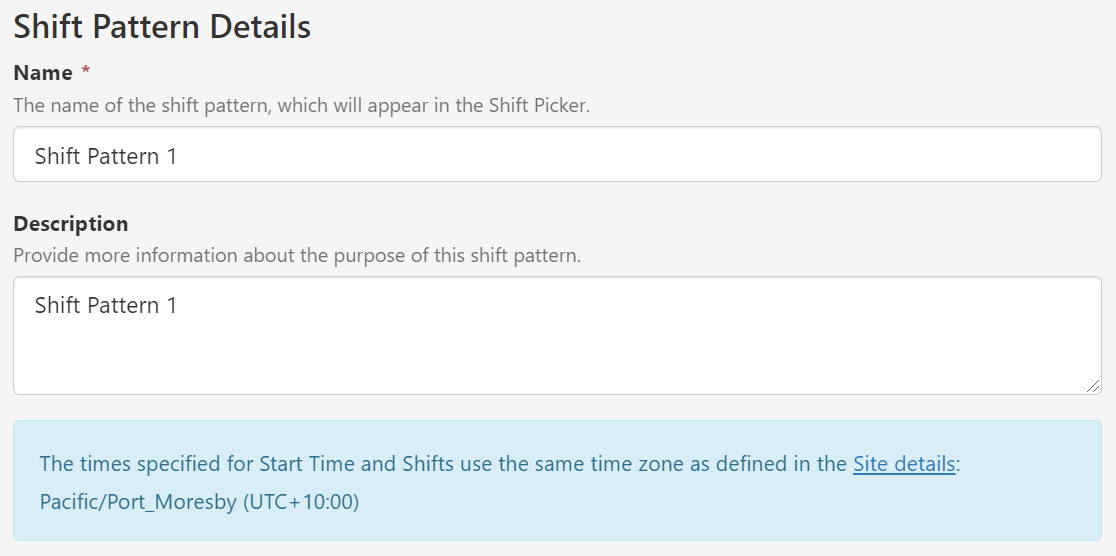The width and height of the screenshot is (1116, 556).
Task: Click the red required asterisk beside Name
Action: pos(86,73)
